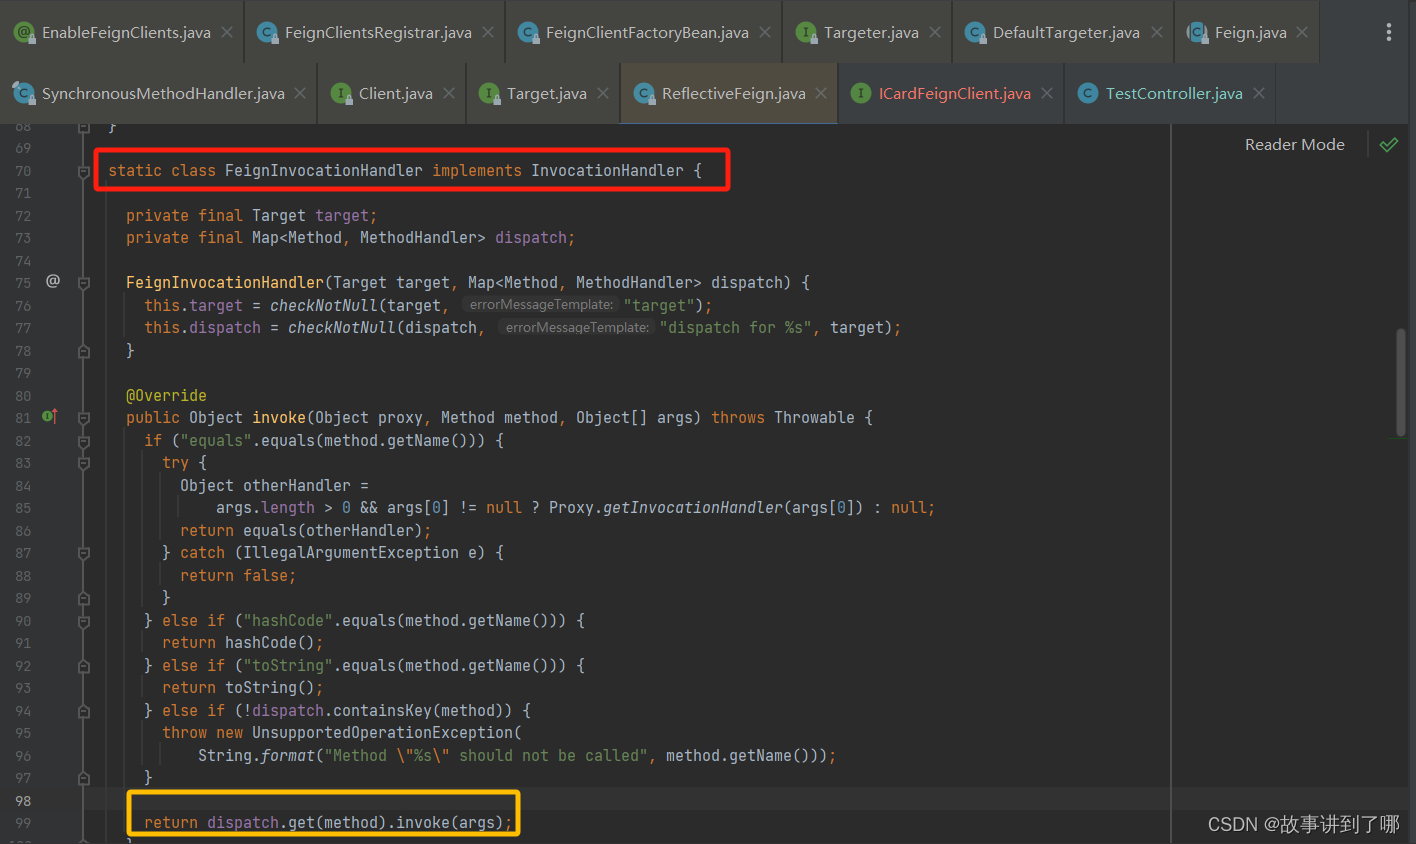Click the checkNotNull call on line 76
The image size is (1416, 844).
click(324, 305)
